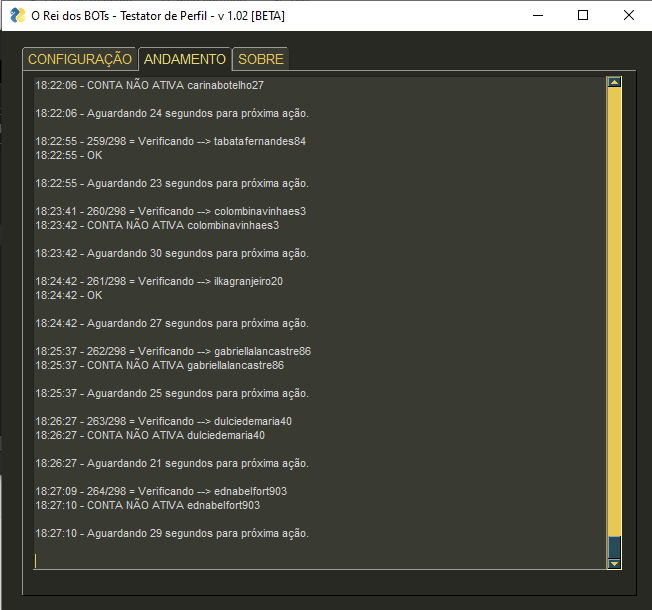Click the Aguardando 29 segundos log line
Viewport: 652px width, 610px height.
[172, 533]
